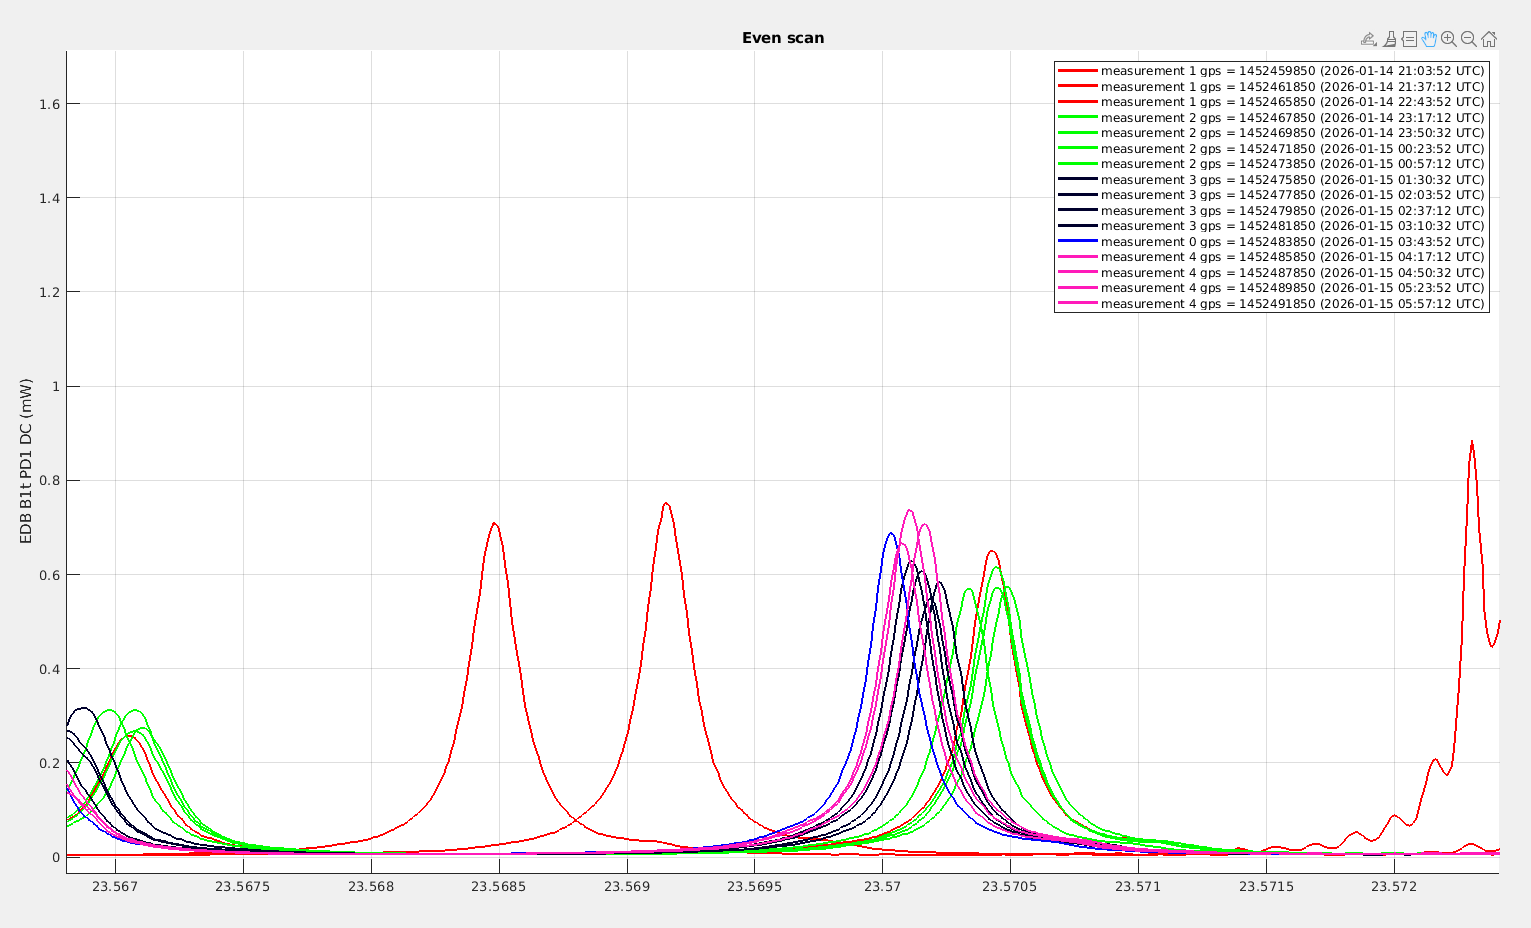Click black line swatch for gps 1452475850
The height and width of the screenshot is (928, 1531).
coord(1078,180)
